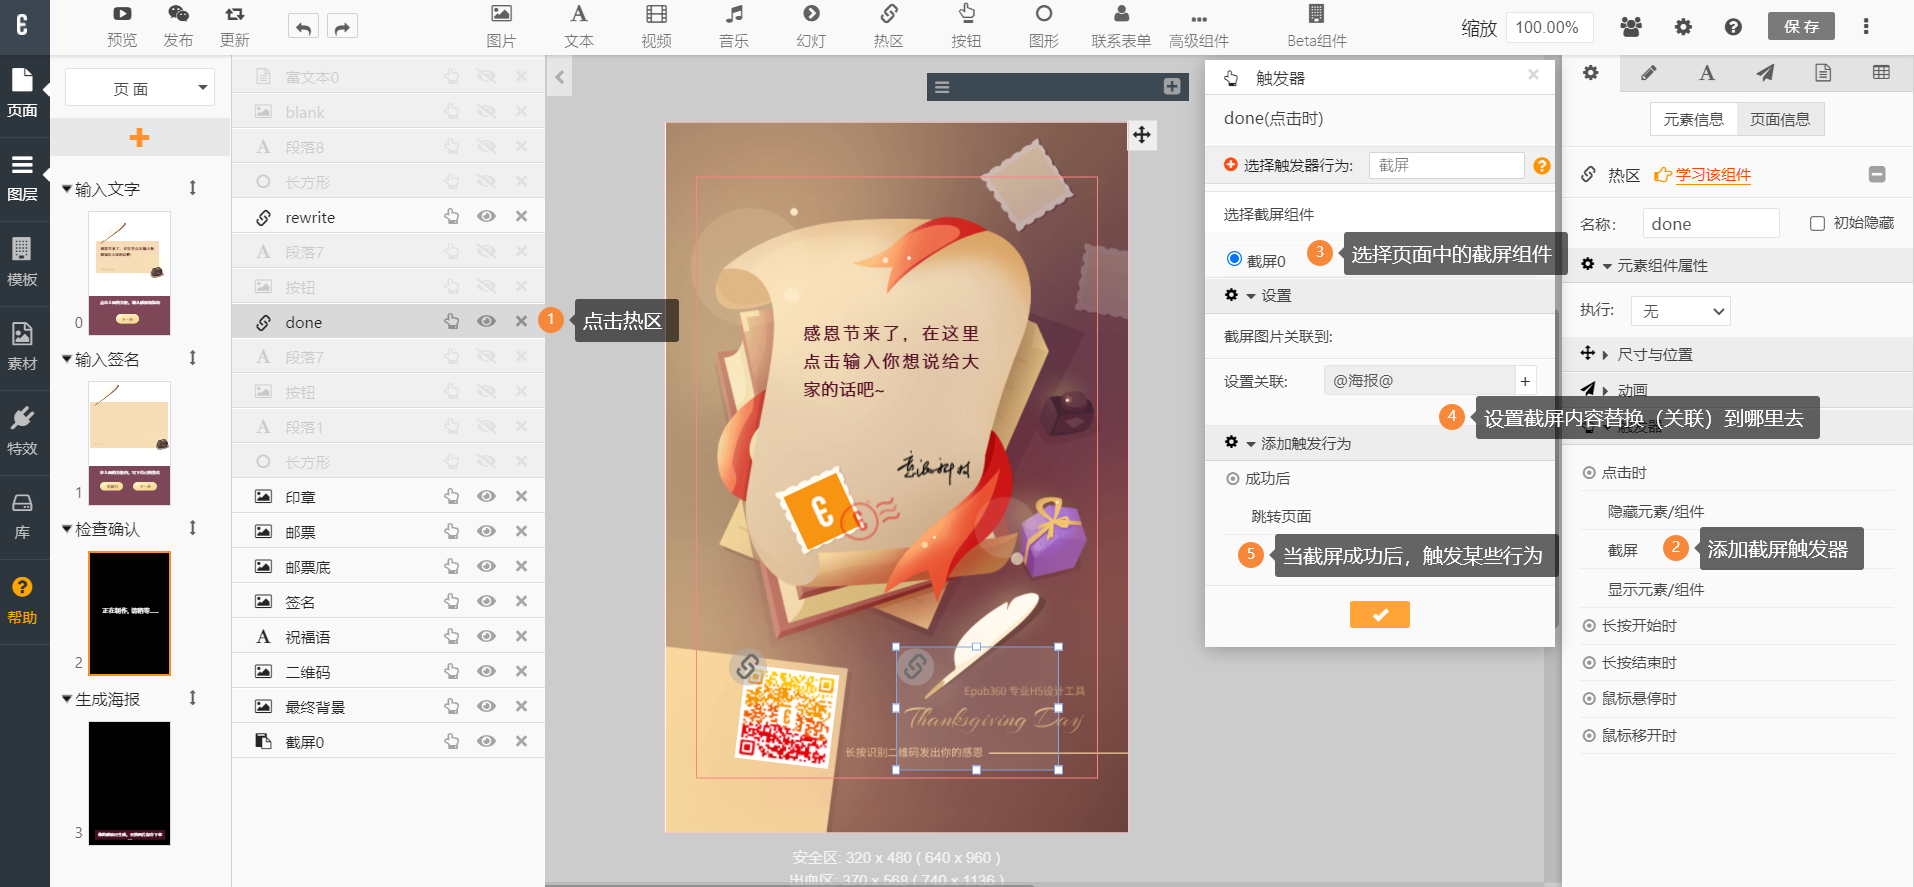The height and width of the screenshot is (887, 1914).
Task: Click the undo arrow button
Action: 303,27
